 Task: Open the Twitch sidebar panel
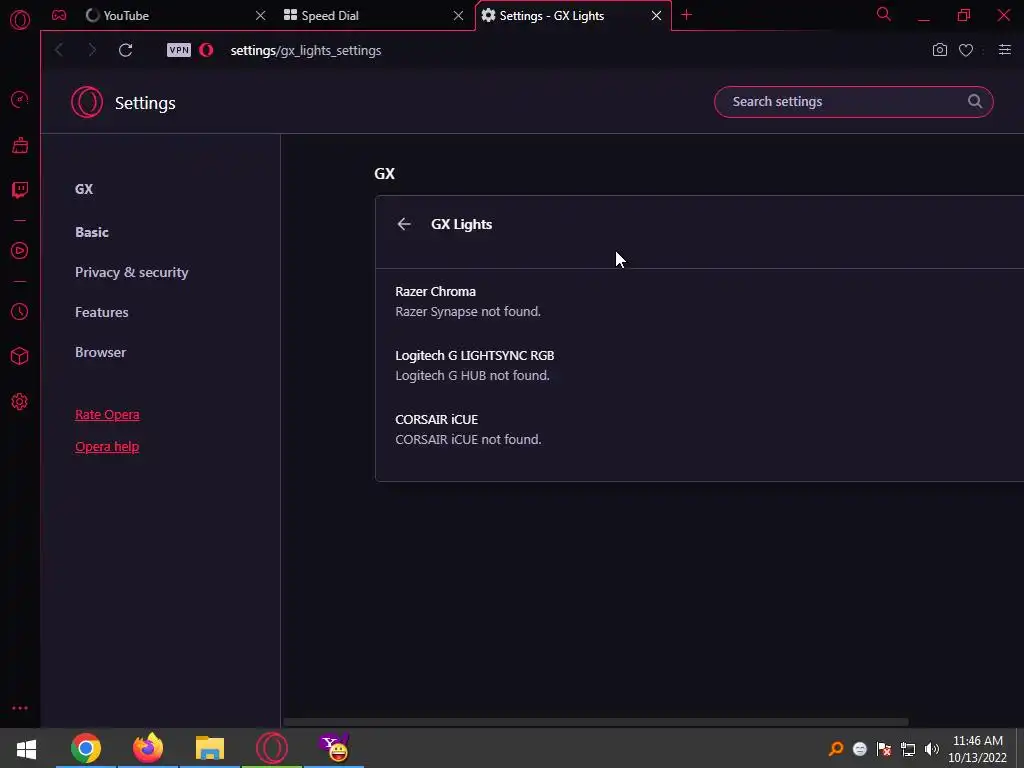(x=20, y=190)
